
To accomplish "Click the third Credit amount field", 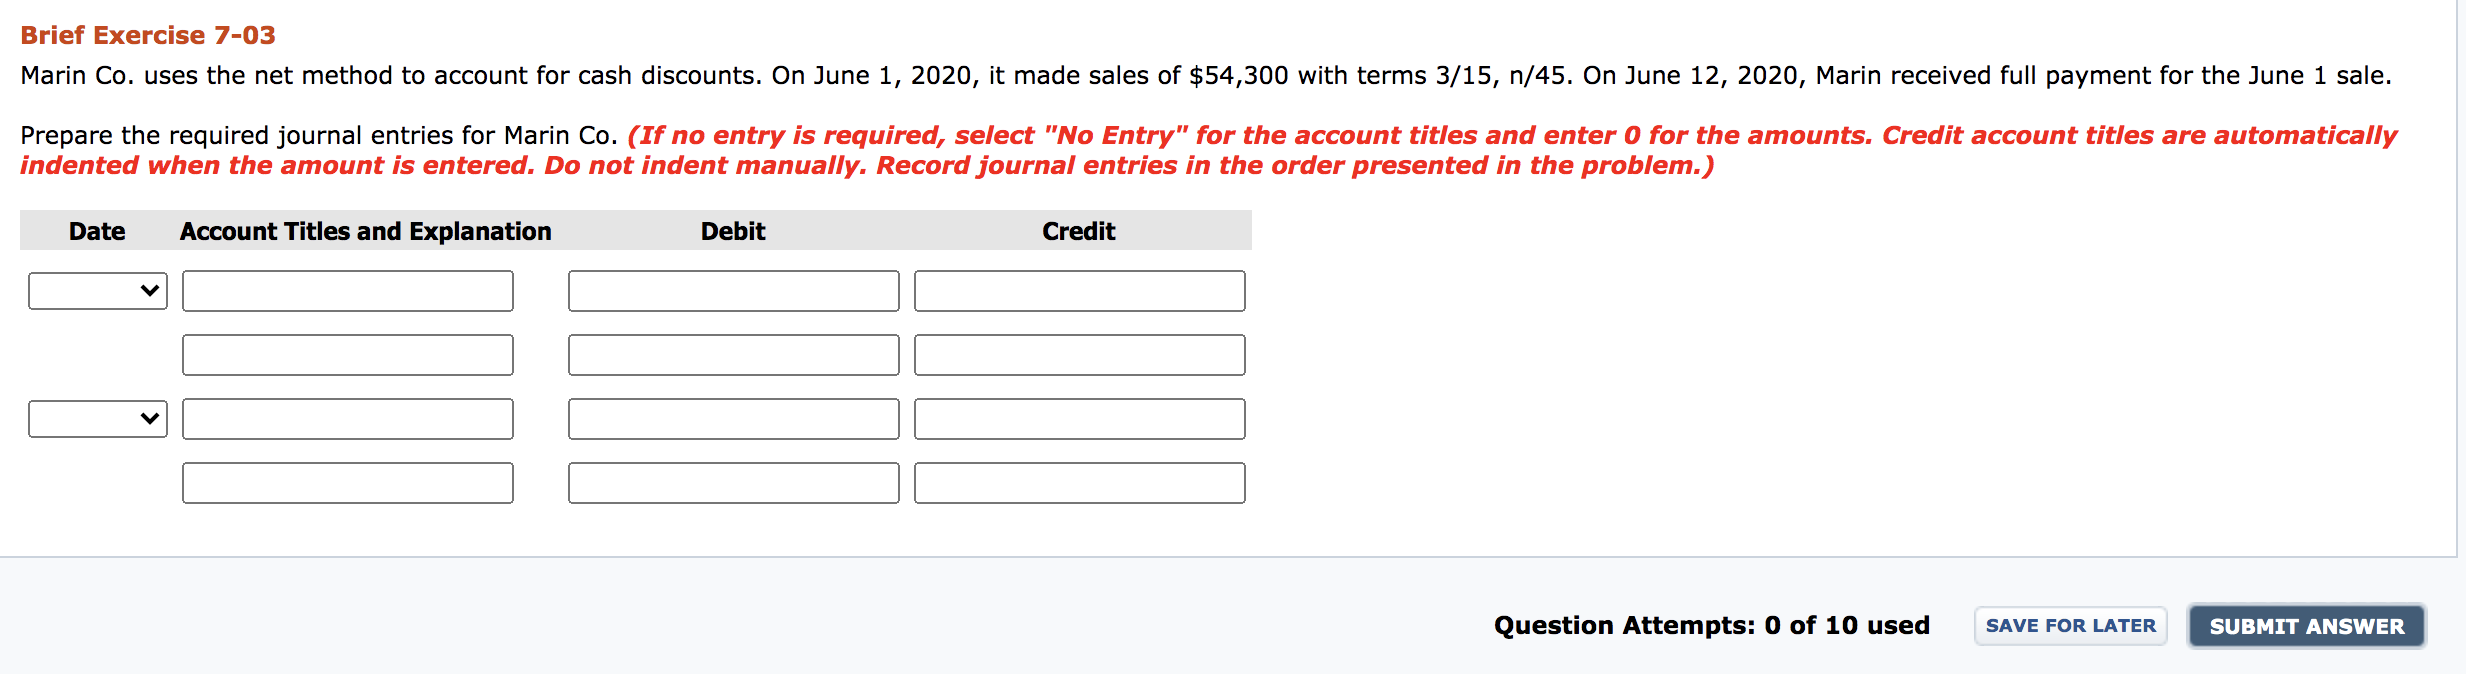I will [x=1078, y=419].
